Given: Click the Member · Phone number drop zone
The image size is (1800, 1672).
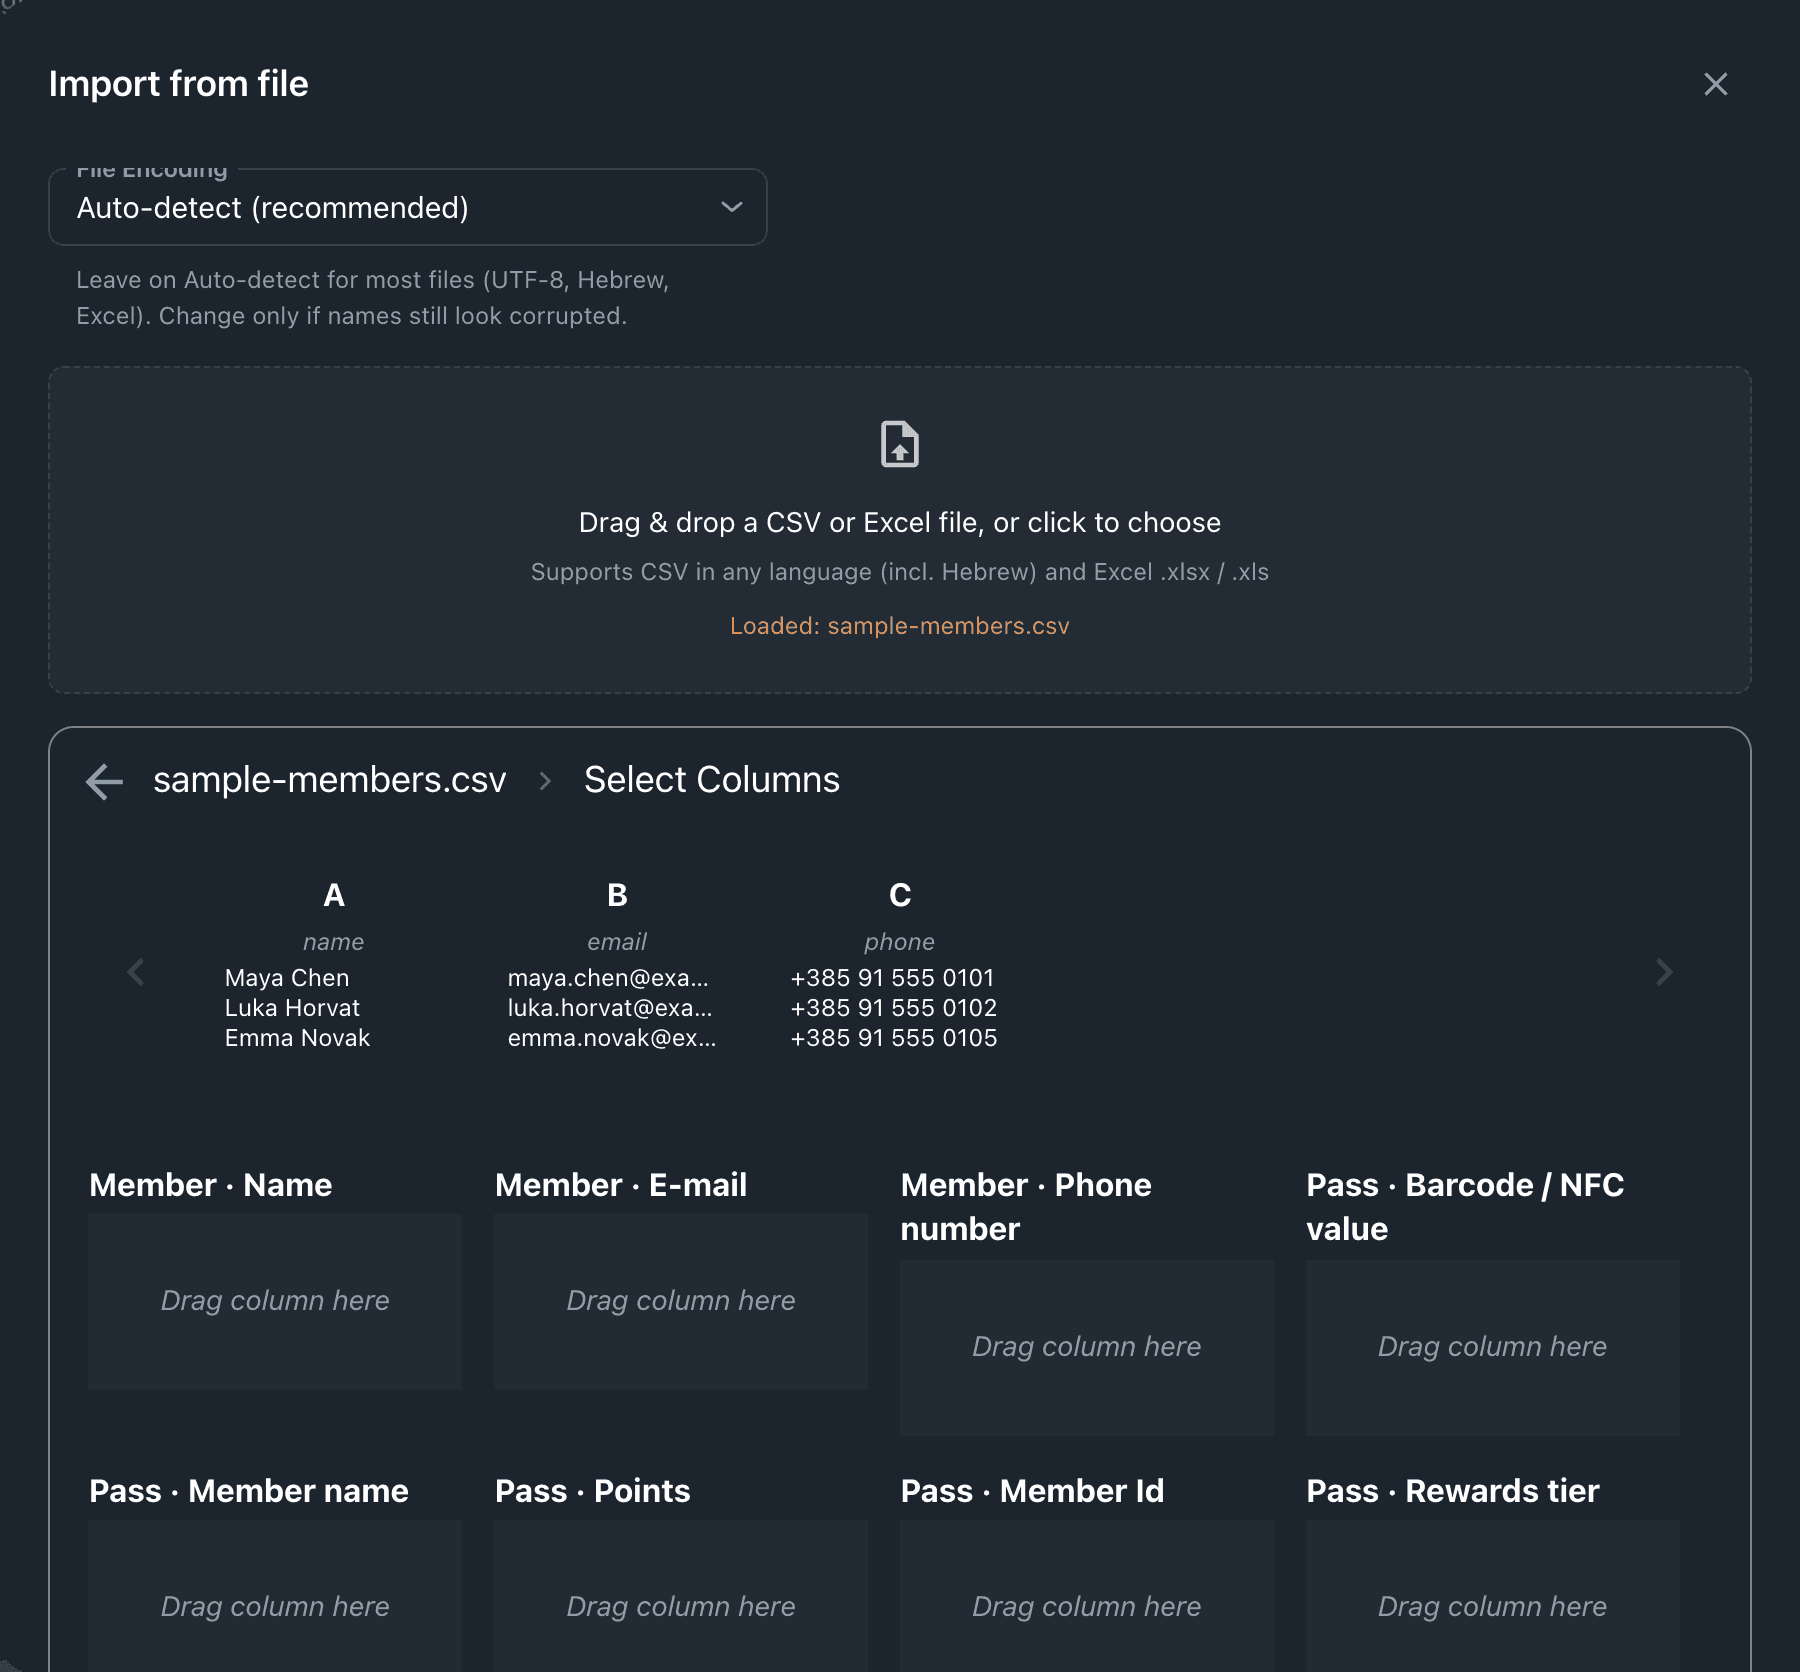Looking at the screenshot, I should coord(1087,1347).
